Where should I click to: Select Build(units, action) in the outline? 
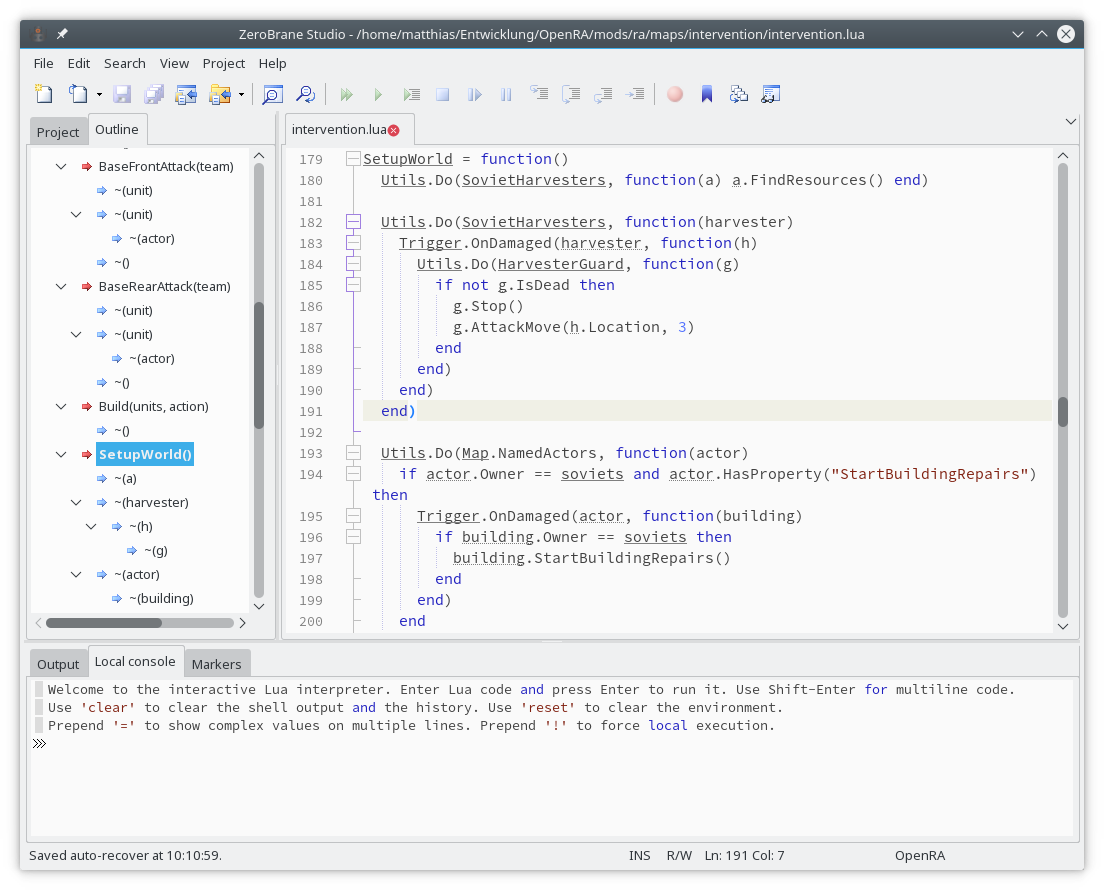click(153, 406)
